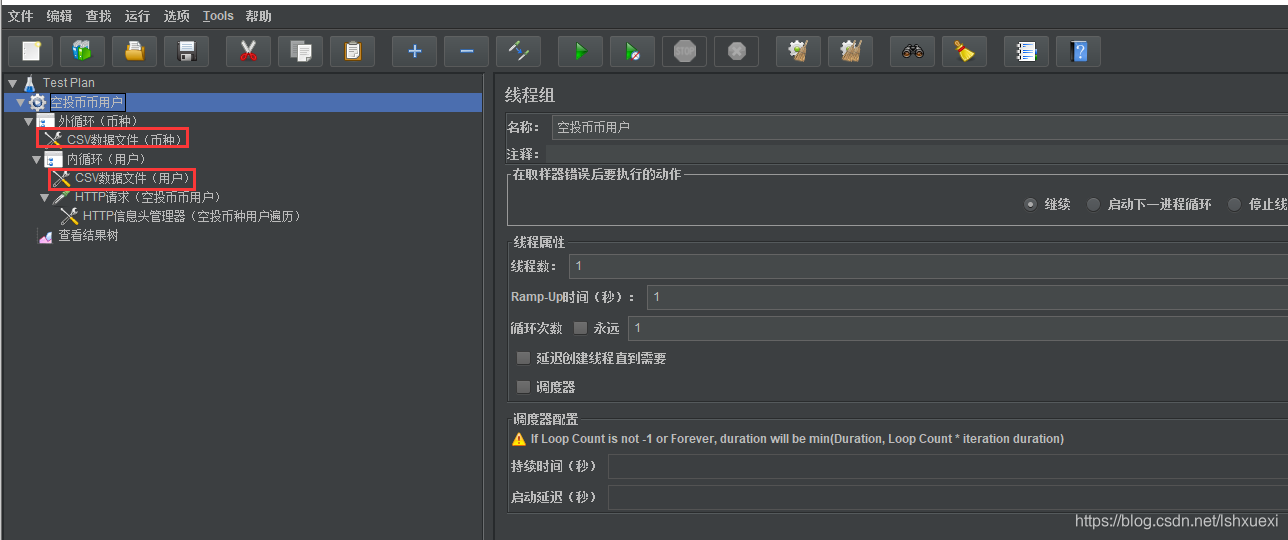Select the 继续 radio button

click(1030, 204)
